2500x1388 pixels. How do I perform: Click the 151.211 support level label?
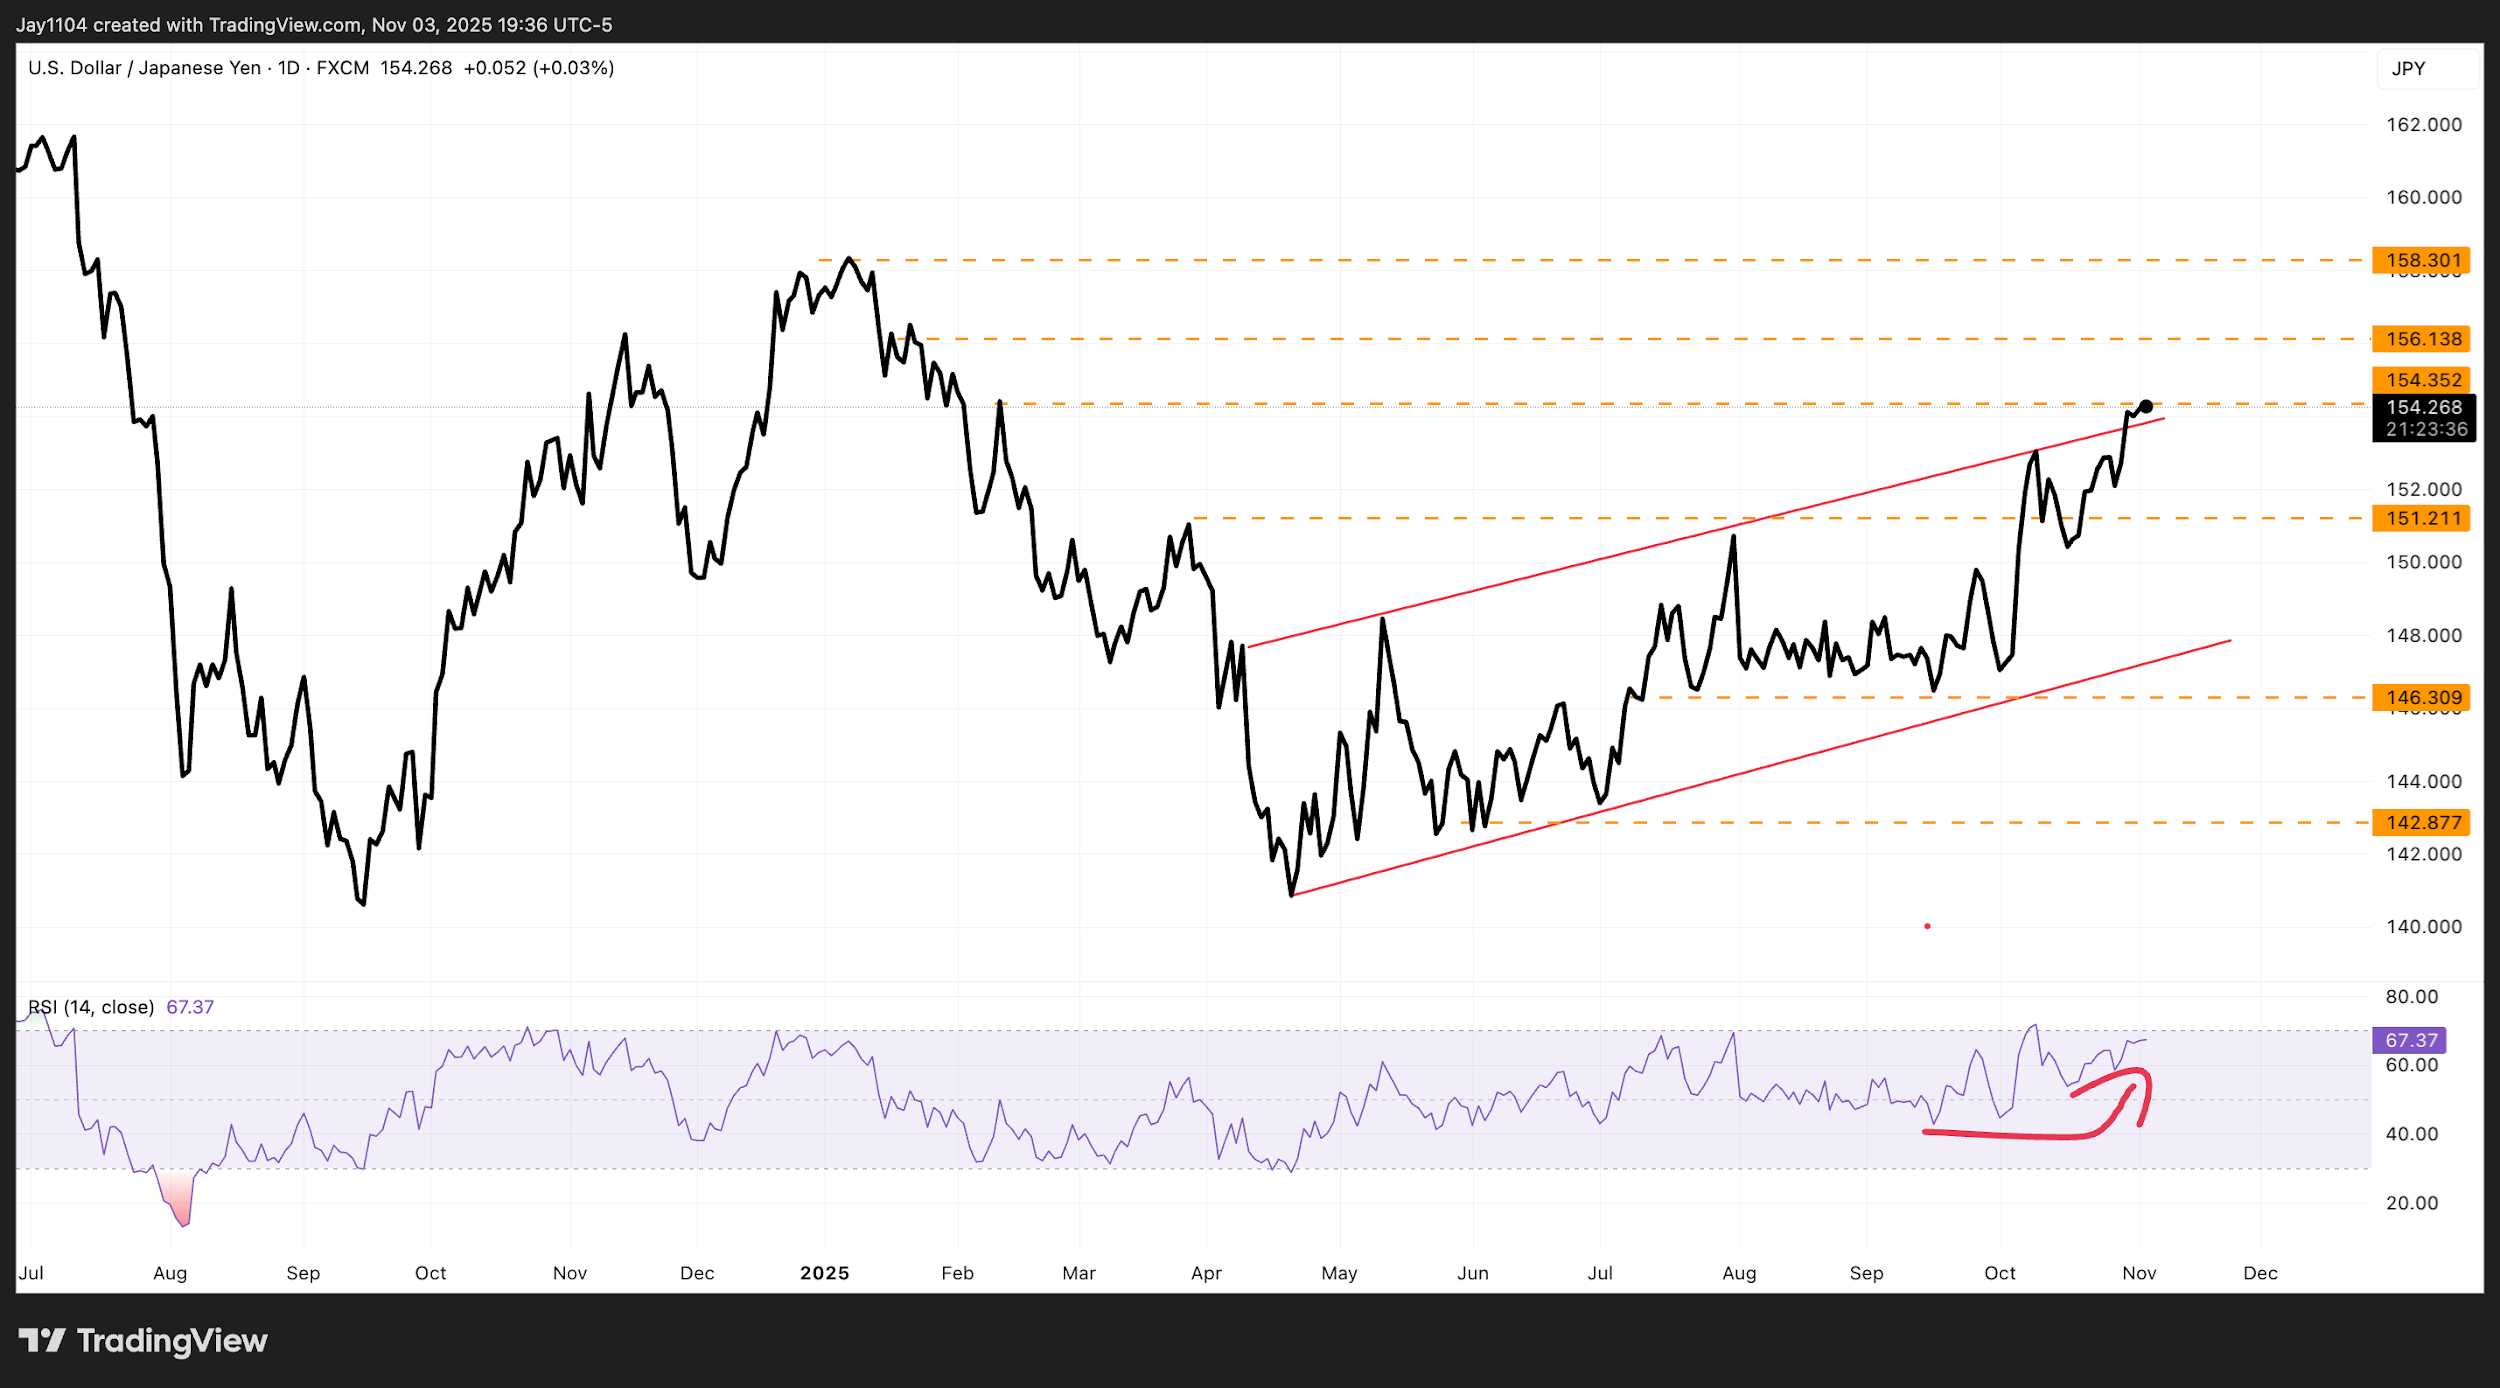(2422, 518)
